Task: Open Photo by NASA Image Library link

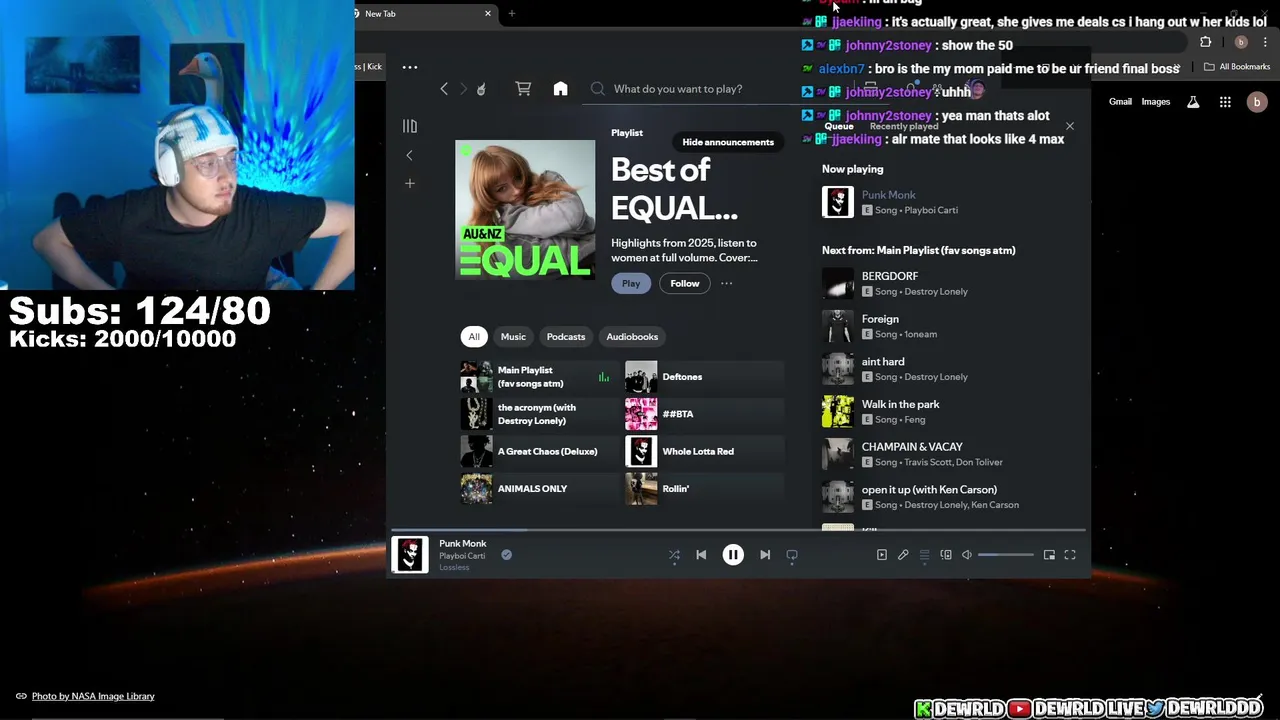Action: tap(93, 696)
